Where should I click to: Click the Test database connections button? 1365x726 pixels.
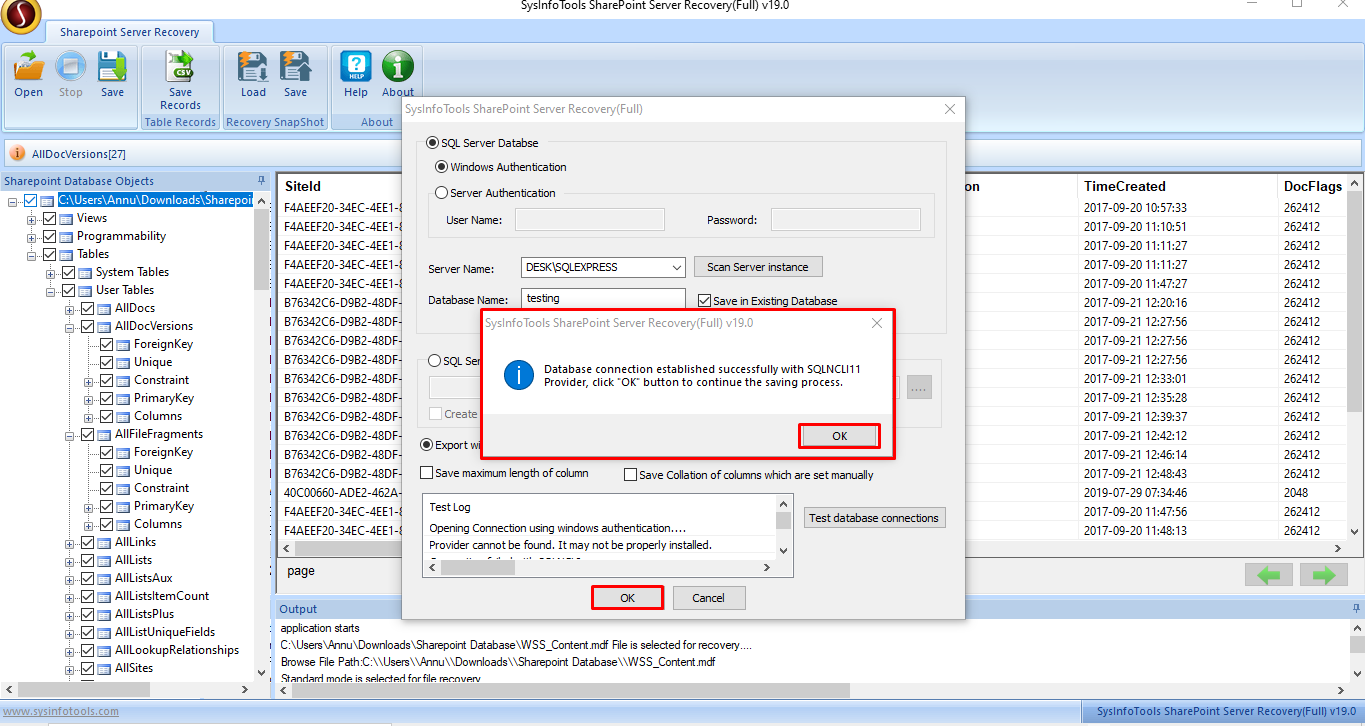tap(874, 518)
